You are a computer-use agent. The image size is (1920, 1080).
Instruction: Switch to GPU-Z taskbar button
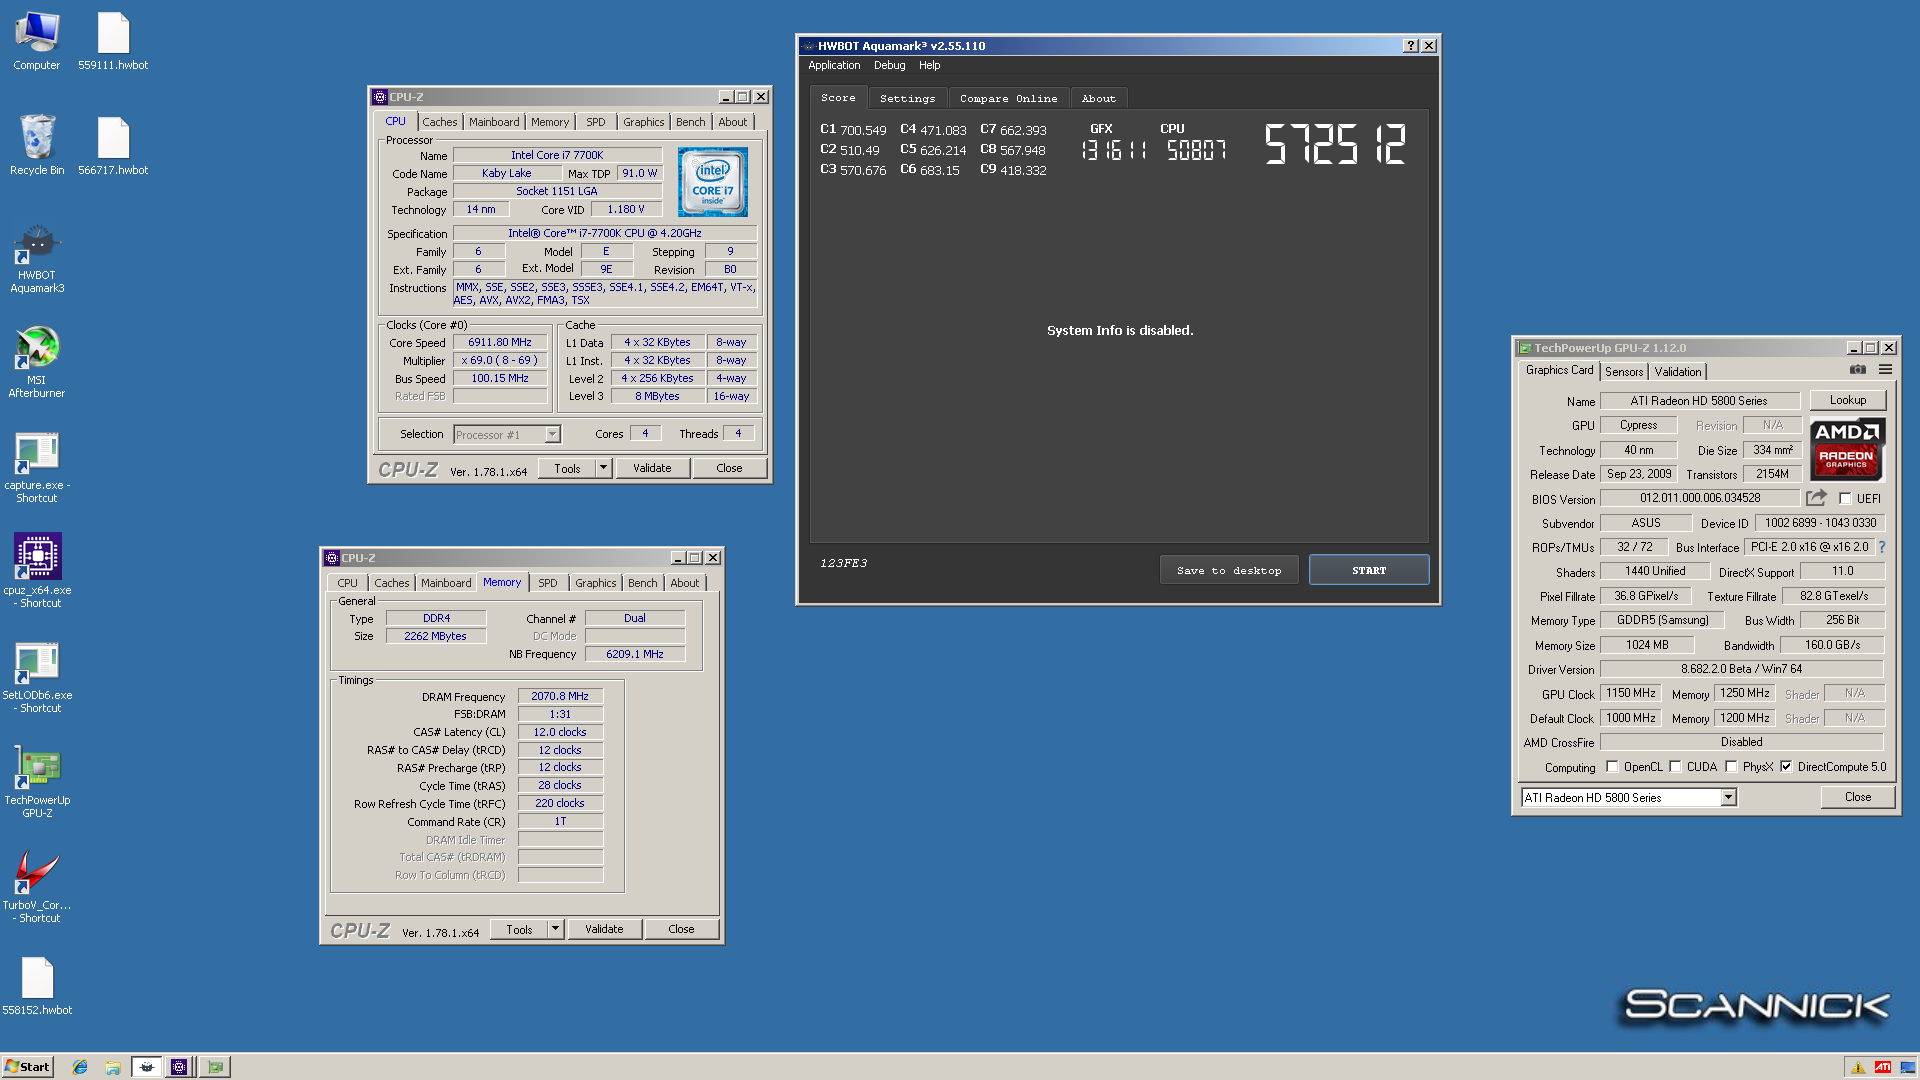215,1067
